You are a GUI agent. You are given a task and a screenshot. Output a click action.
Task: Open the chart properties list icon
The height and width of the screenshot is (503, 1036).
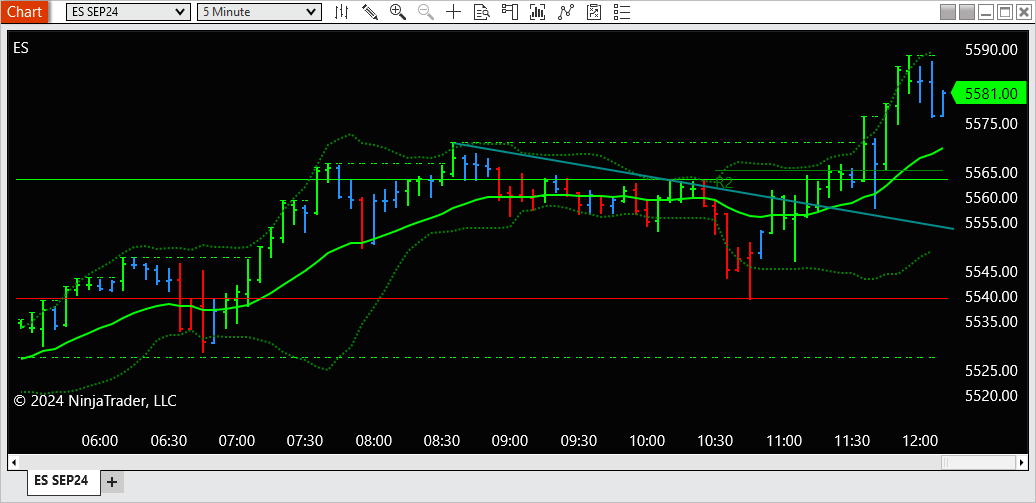tap(622, 11)
